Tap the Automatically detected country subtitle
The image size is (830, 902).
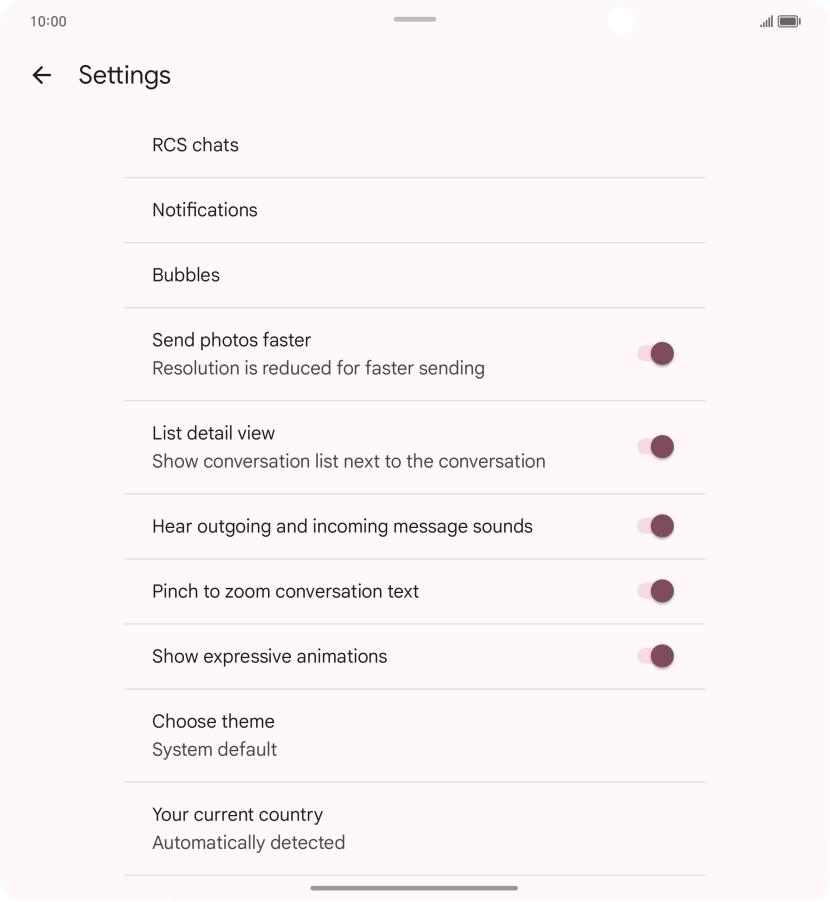point(248,843)
